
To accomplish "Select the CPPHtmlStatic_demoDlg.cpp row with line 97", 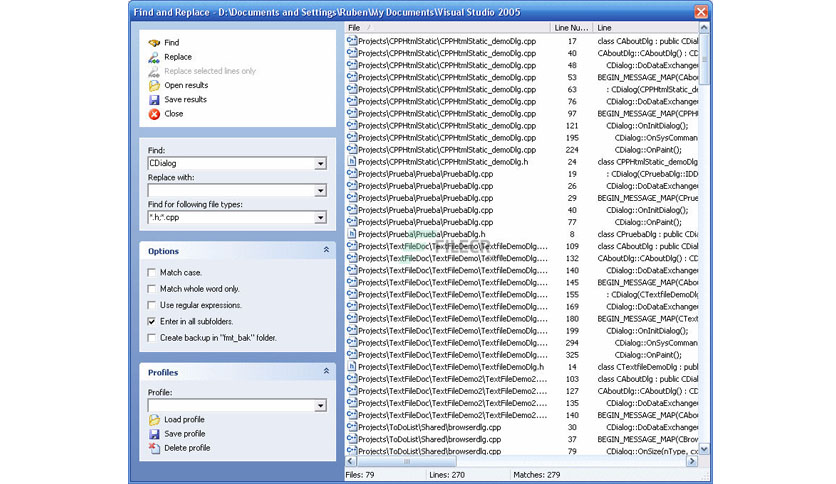I will [x=521, y=114].
